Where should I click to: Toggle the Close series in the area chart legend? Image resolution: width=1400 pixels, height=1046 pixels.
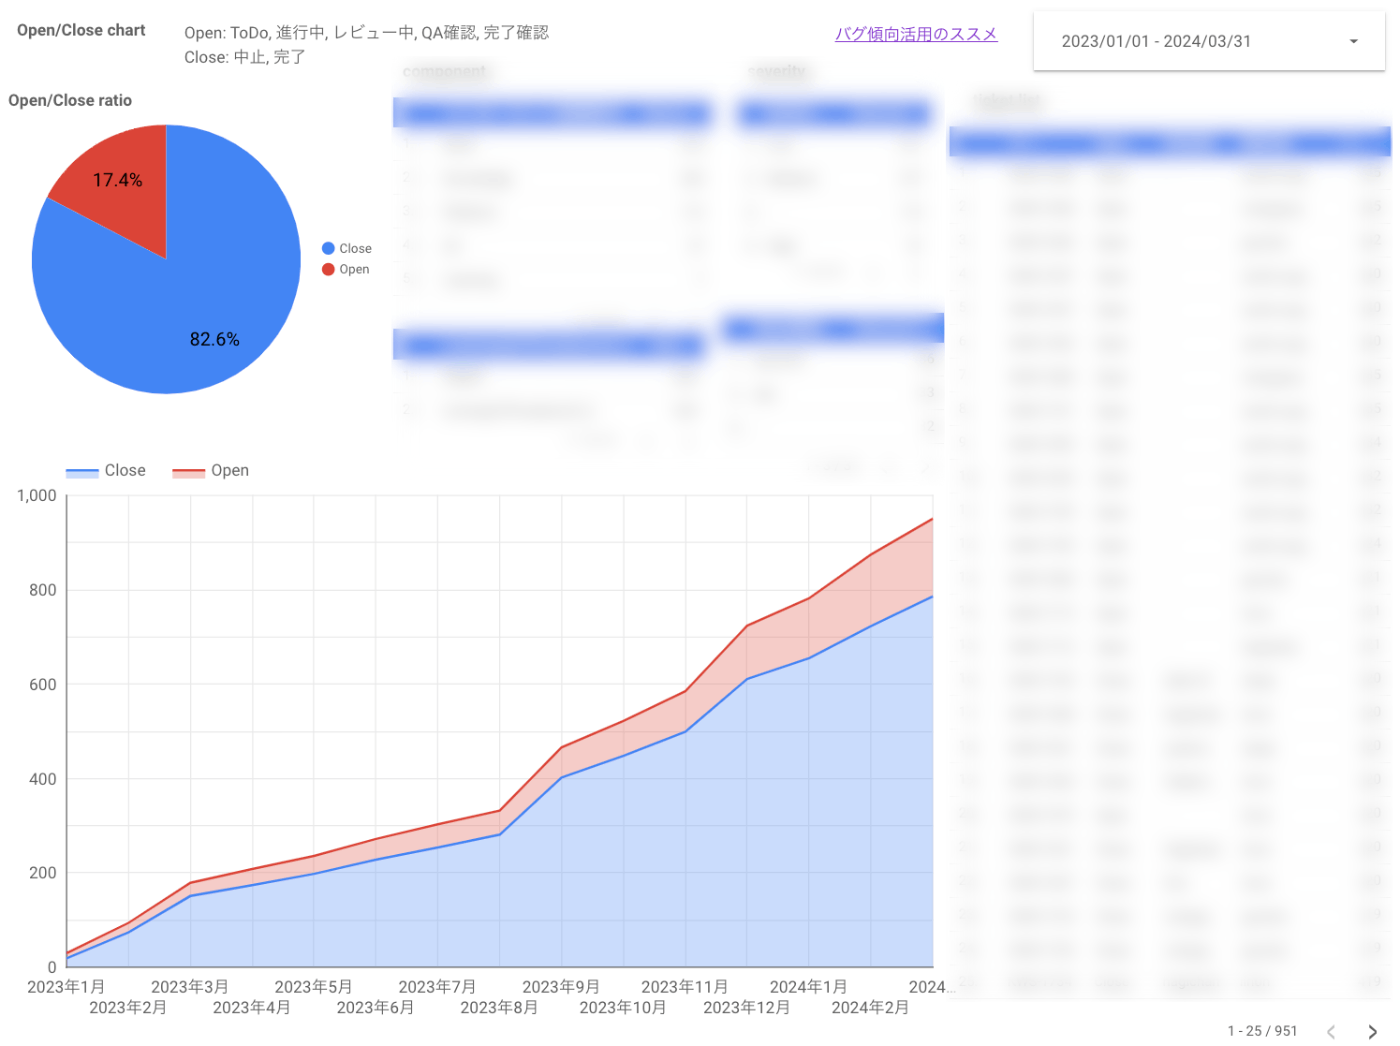(105, 470)
